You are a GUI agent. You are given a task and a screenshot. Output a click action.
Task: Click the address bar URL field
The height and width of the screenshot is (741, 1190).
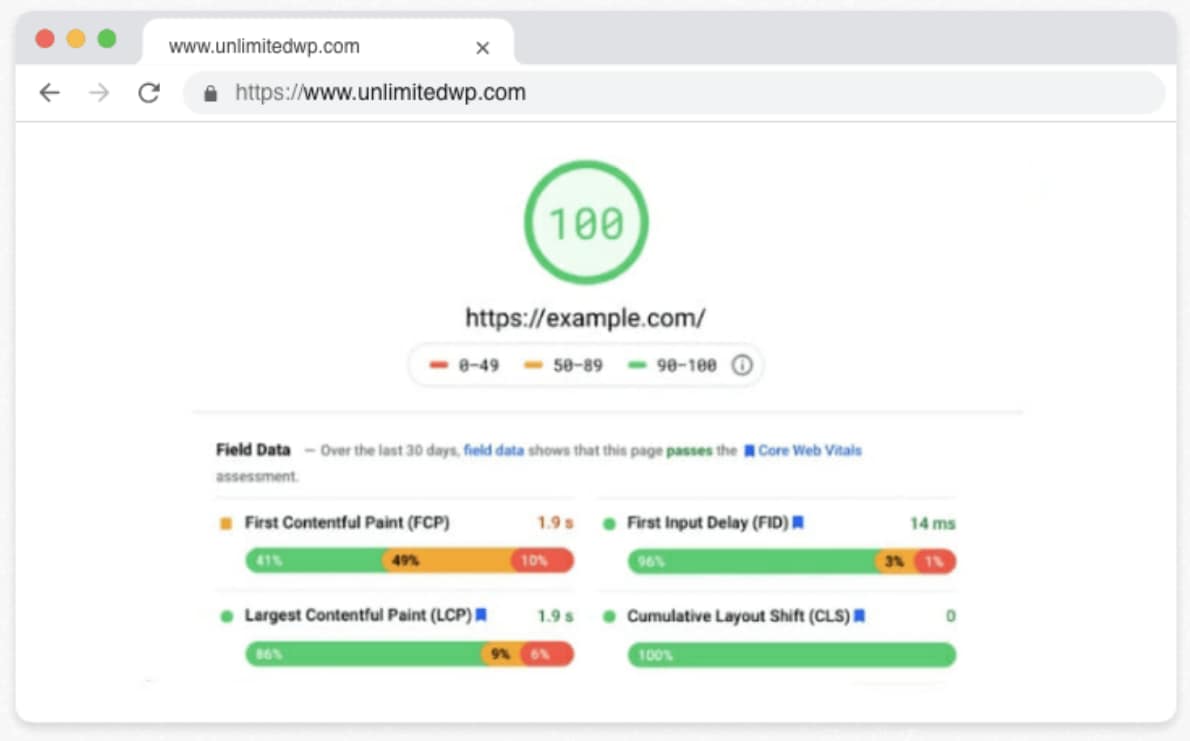click(674, 93)
